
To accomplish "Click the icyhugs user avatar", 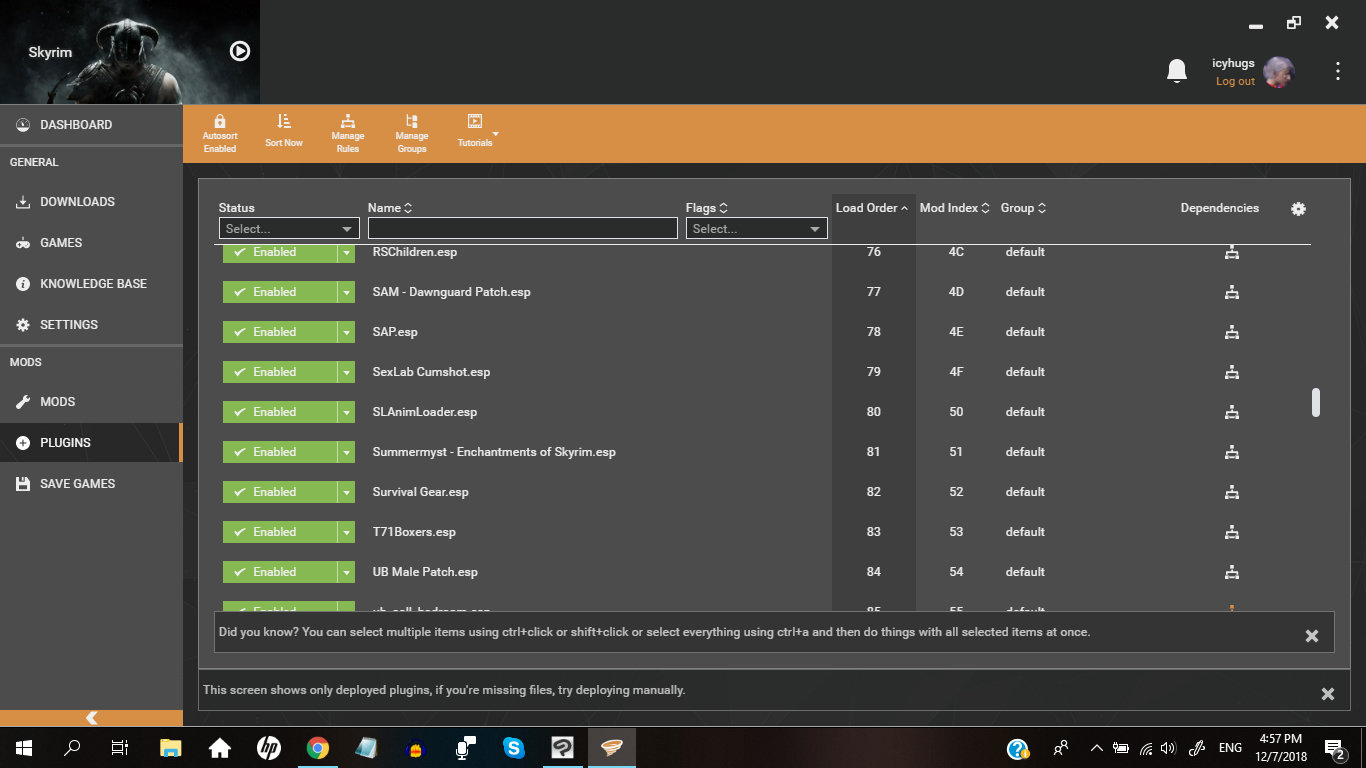I will tap(1279, 72).
